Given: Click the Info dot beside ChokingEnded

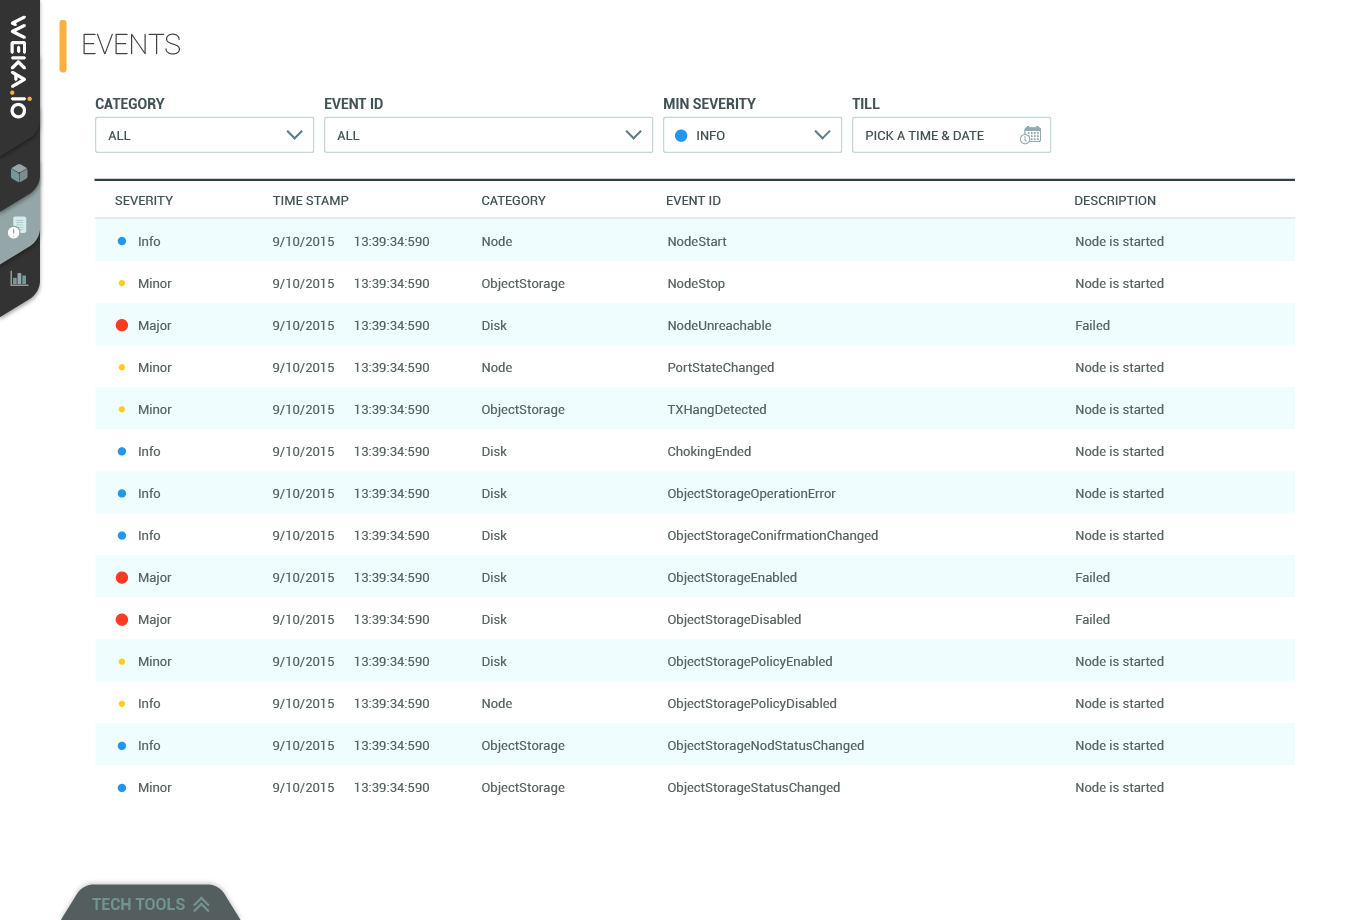Looking at the screenshot, I should coord(120,451).
